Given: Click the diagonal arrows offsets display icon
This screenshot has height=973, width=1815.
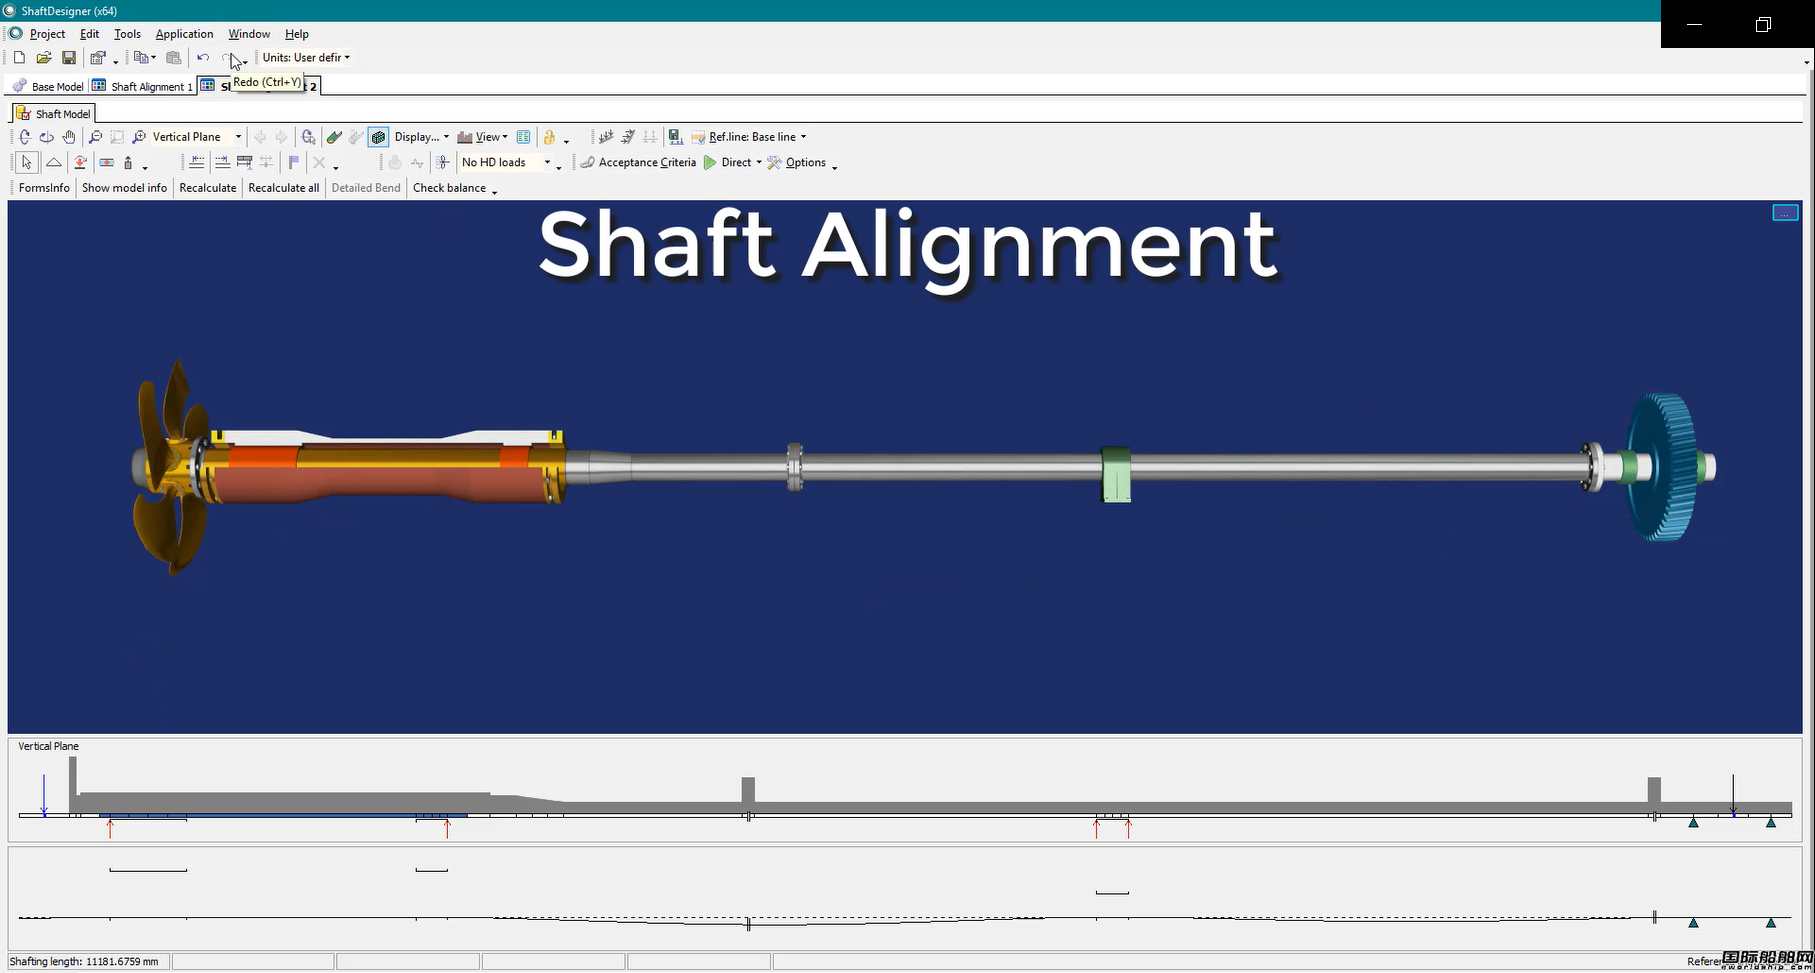Looking at the screenshot, I should pyautogui.click(x=627, y=137).
